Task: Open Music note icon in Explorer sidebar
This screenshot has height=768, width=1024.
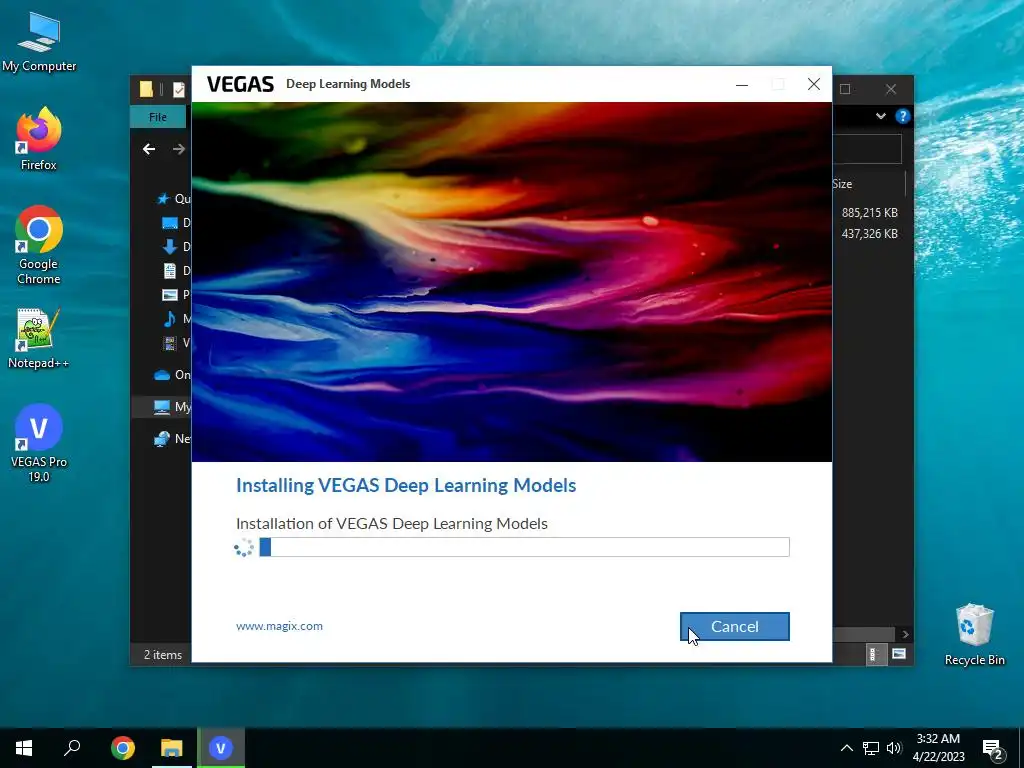Action: (x=170, y=319)
